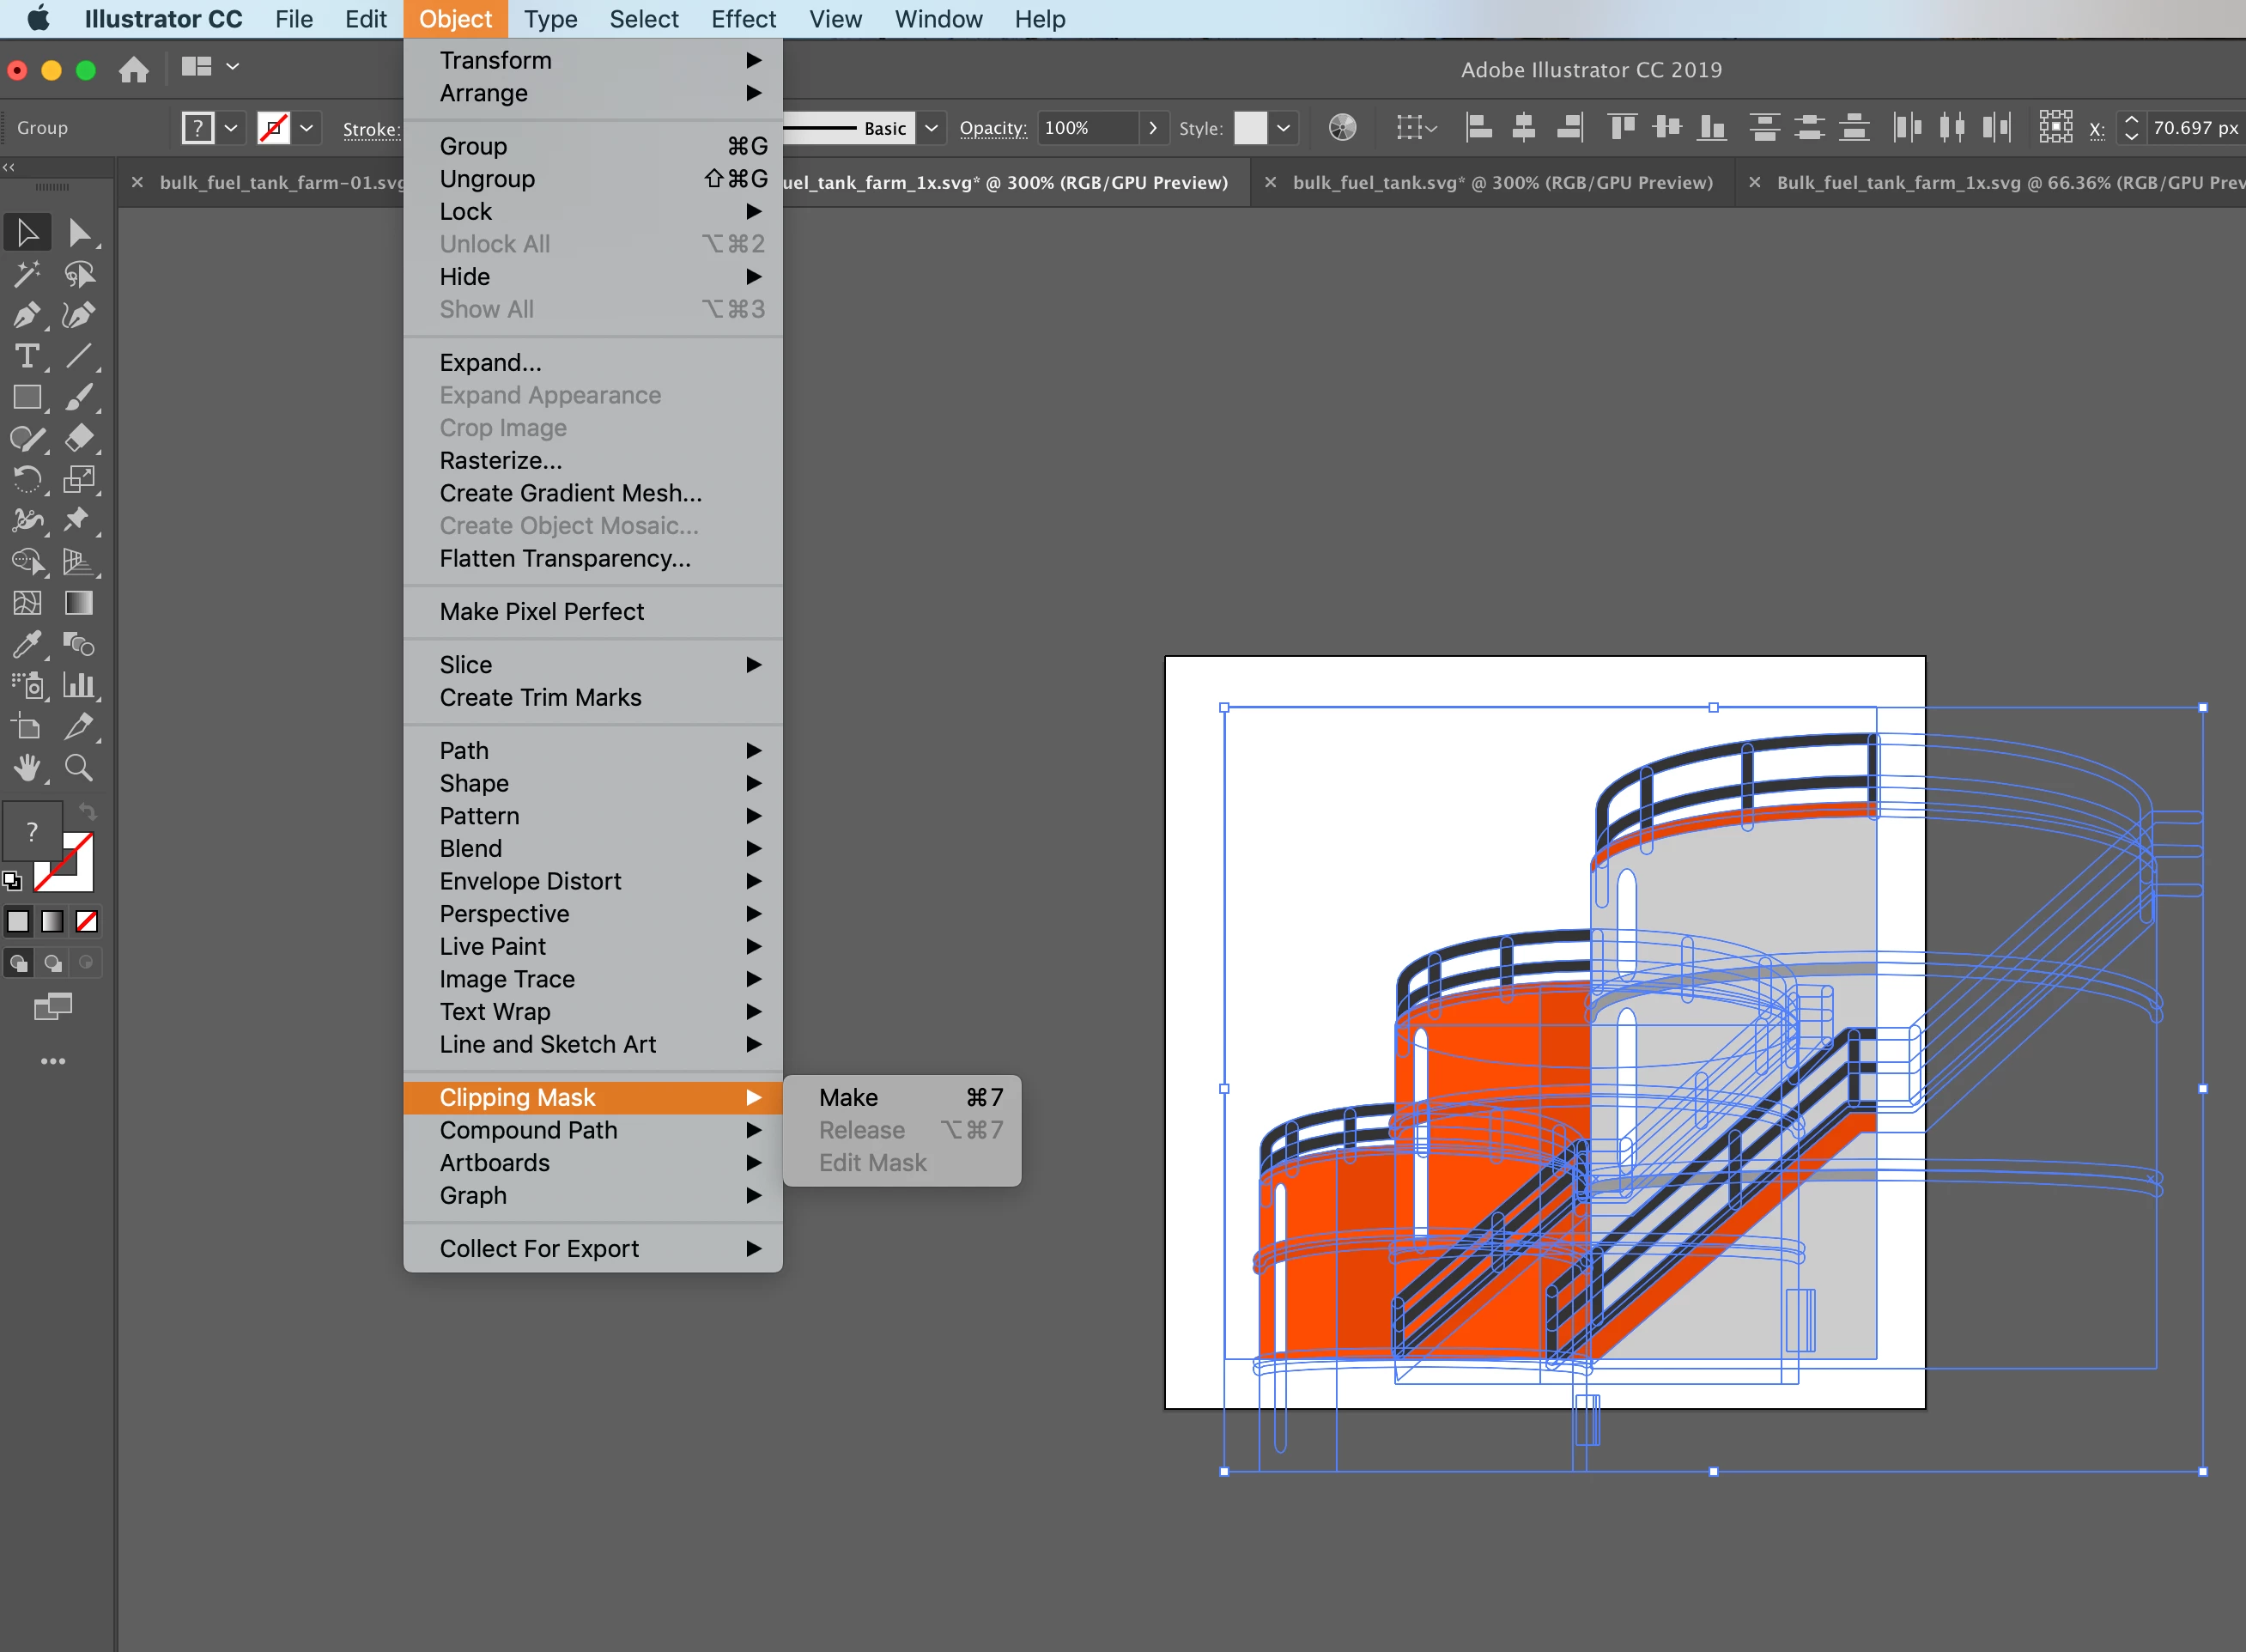2246x1652 pixels.
Task: Swap fill and stroke colors
Action: [88, 811]
